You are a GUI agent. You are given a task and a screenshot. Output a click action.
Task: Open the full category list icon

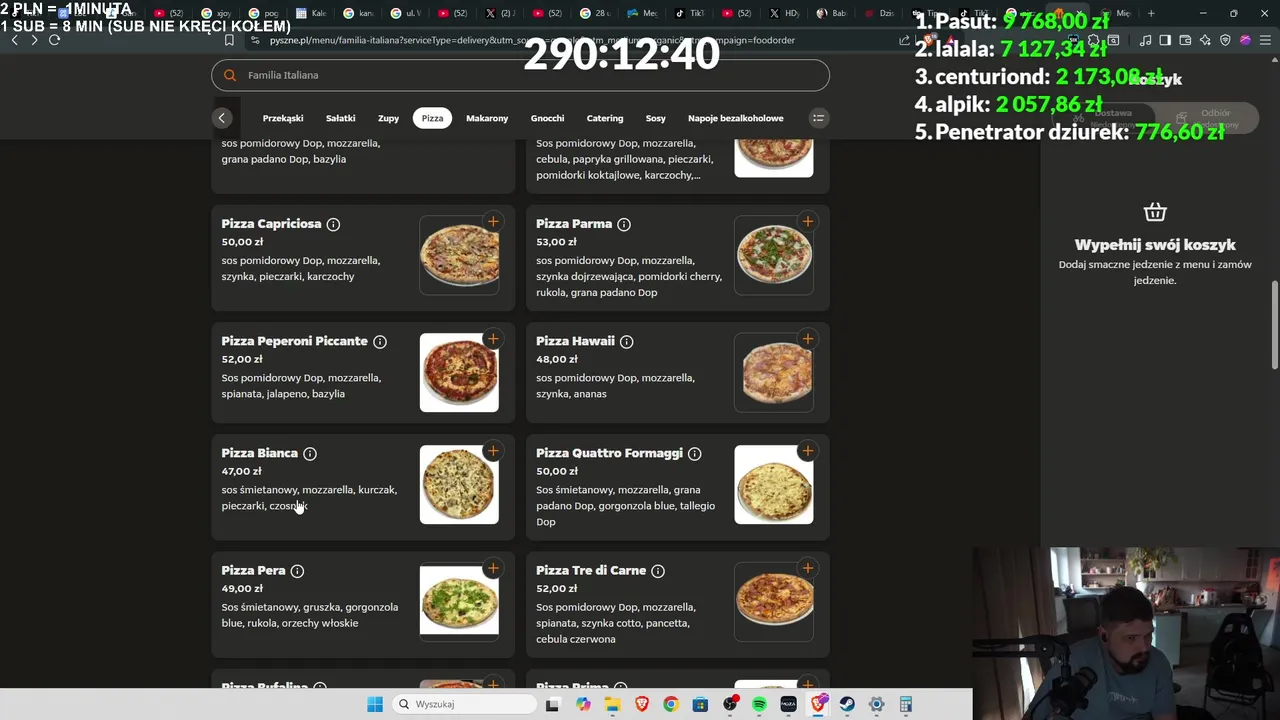[x=818, y=118]
